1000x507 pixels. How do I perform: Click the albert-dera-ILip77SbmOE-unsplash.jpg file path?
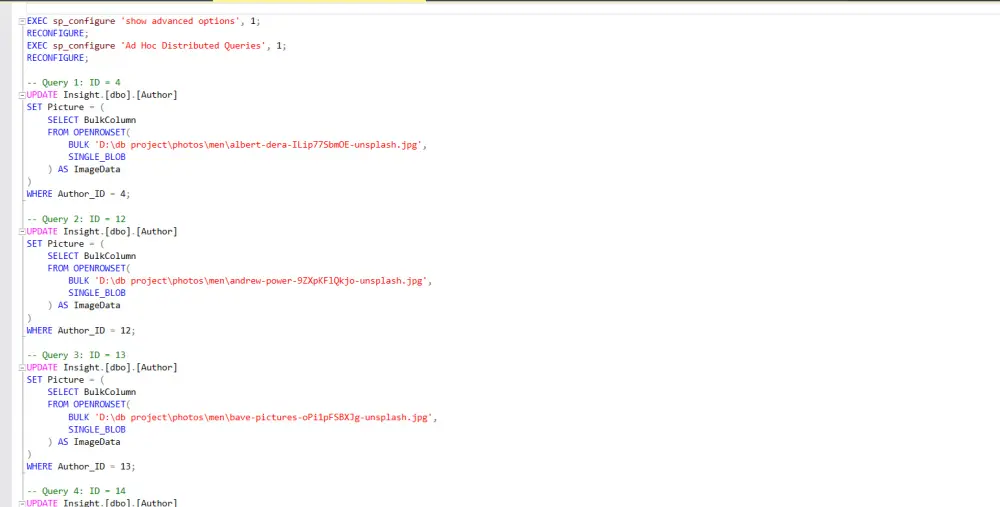258,144
